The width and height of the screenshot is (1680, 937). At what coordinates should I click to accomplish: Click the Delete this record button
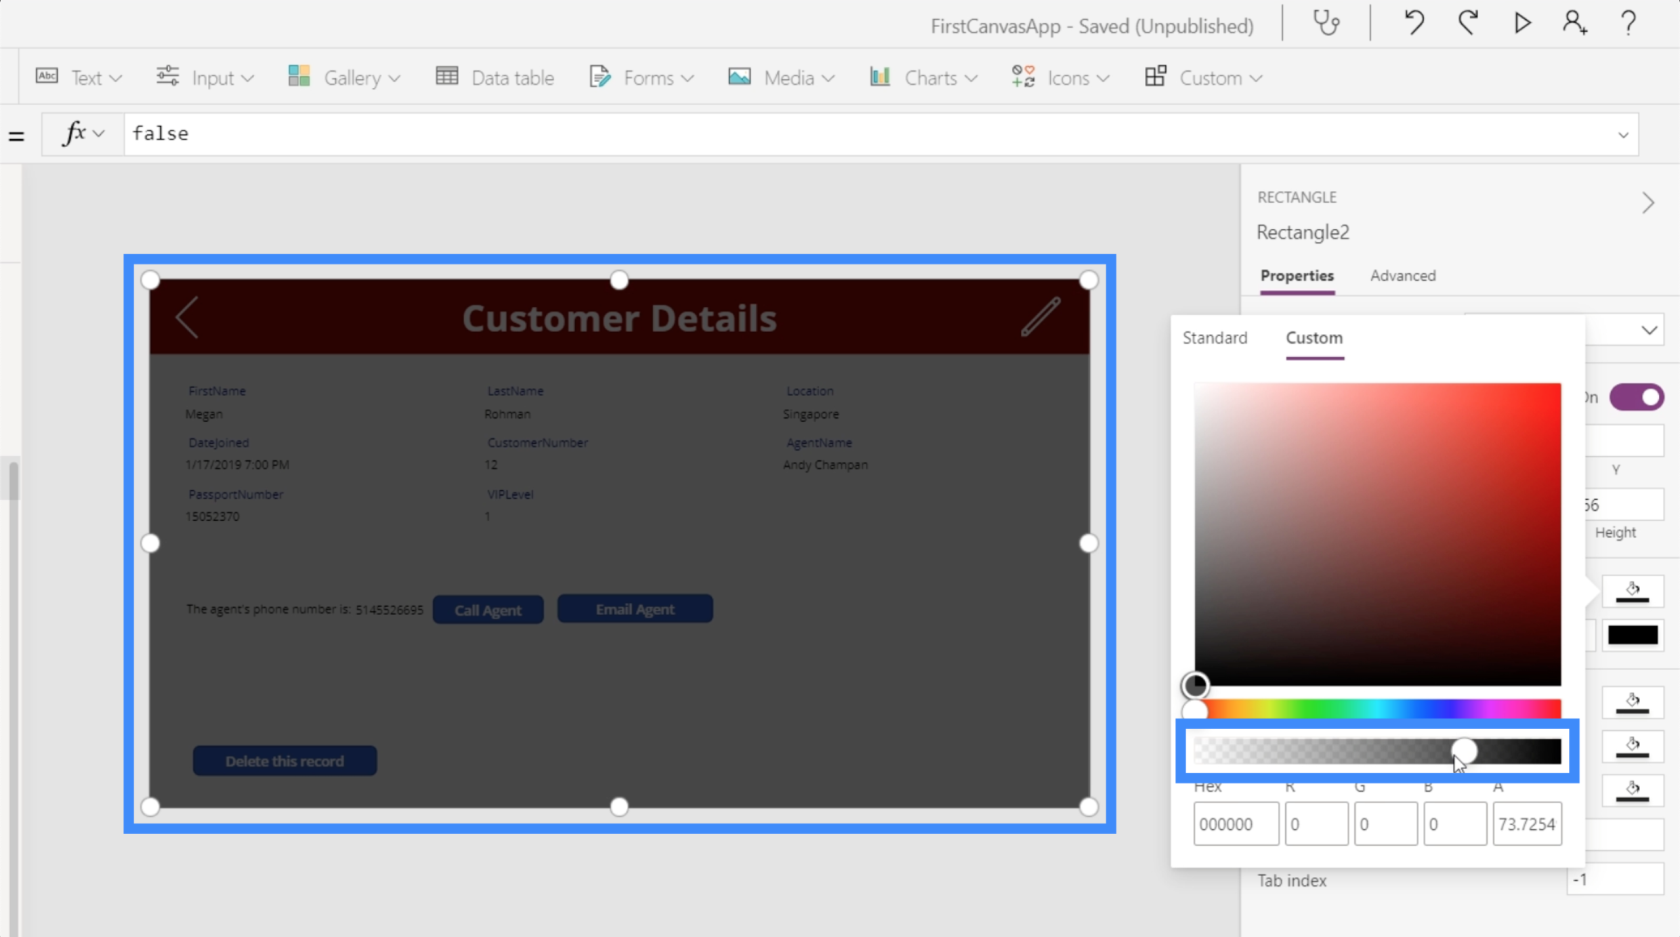(285, 761)
